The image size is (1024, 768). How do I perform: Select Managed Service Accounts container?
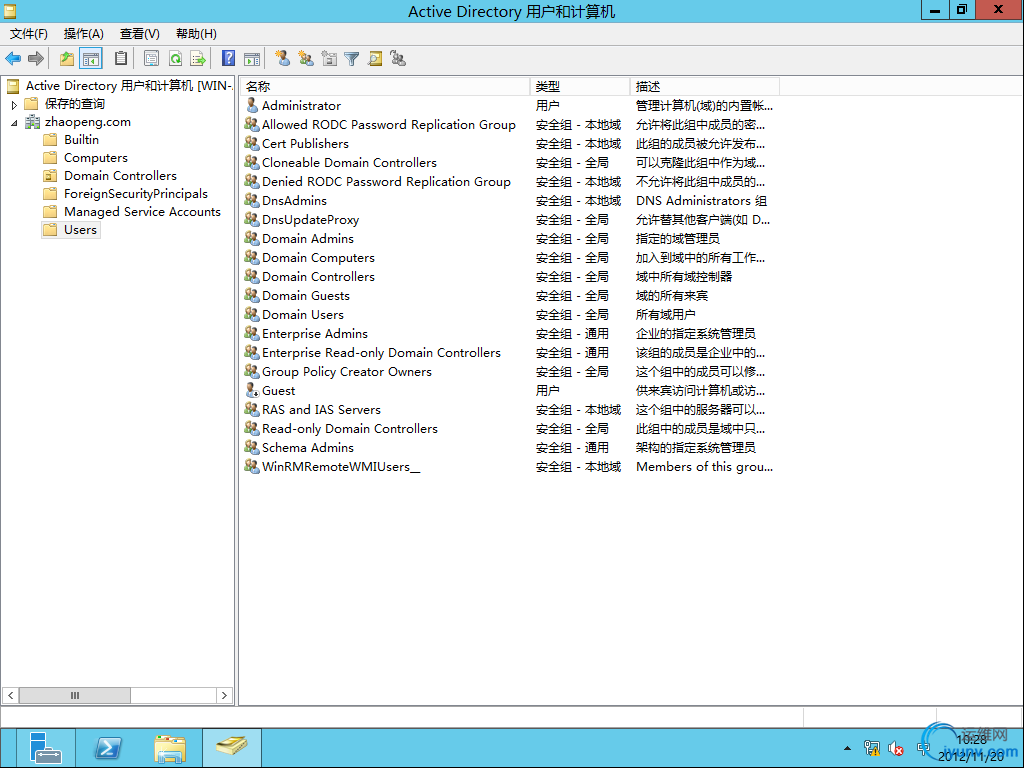click(142, 212)
